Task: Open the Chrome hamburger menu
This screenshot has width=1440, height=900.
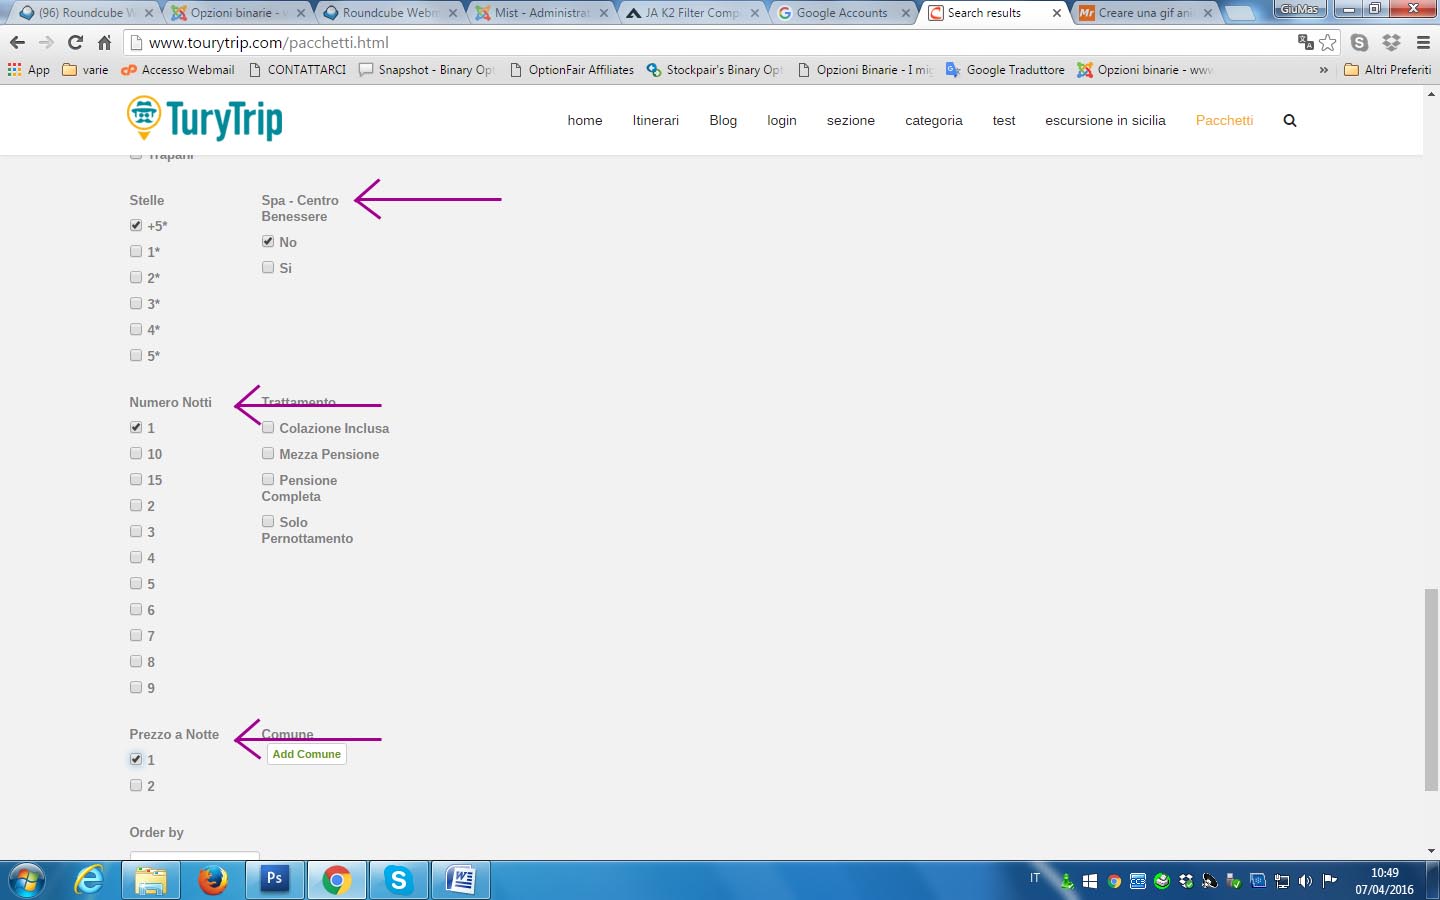Action: (1423, 42)
